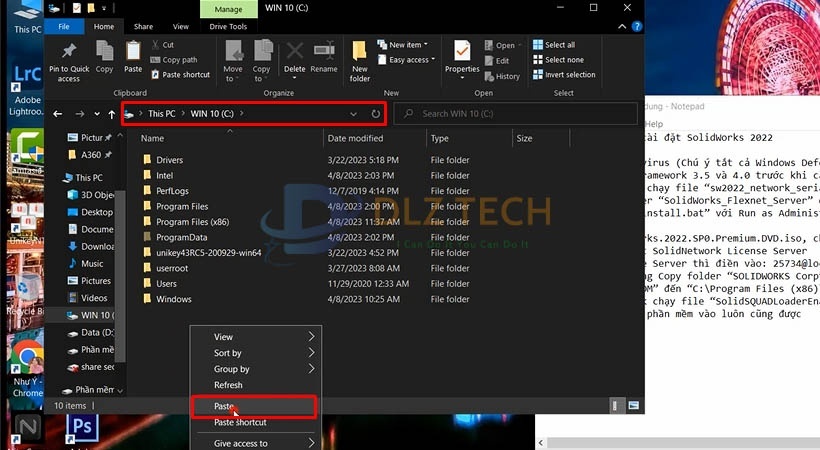Open the History ribbon button
The height and width of the screenshot is (450, 820).
click(502, 76)
